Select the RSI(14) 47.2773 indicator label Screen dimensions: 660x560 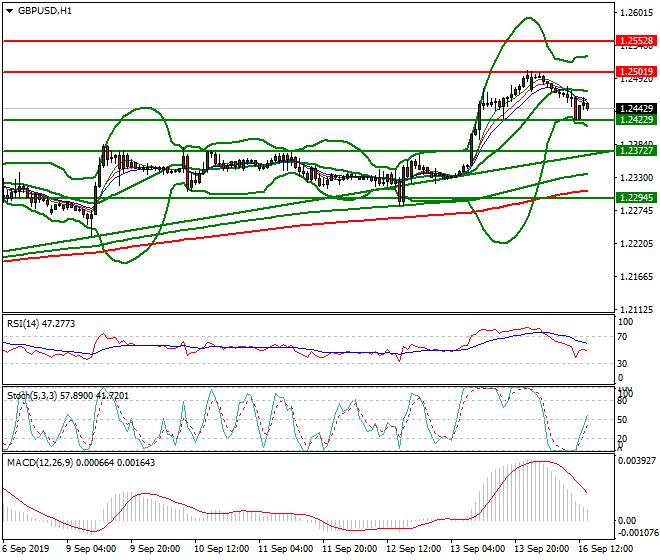41,324
